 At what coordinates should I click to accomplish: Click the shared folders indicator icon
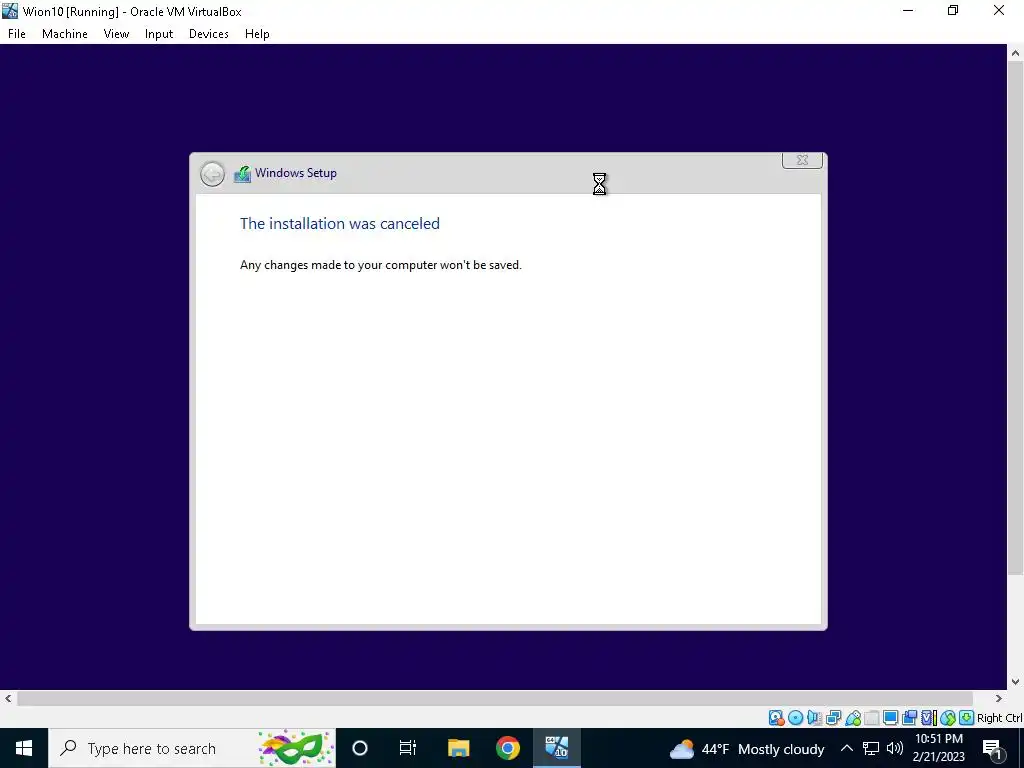[872, 718]
